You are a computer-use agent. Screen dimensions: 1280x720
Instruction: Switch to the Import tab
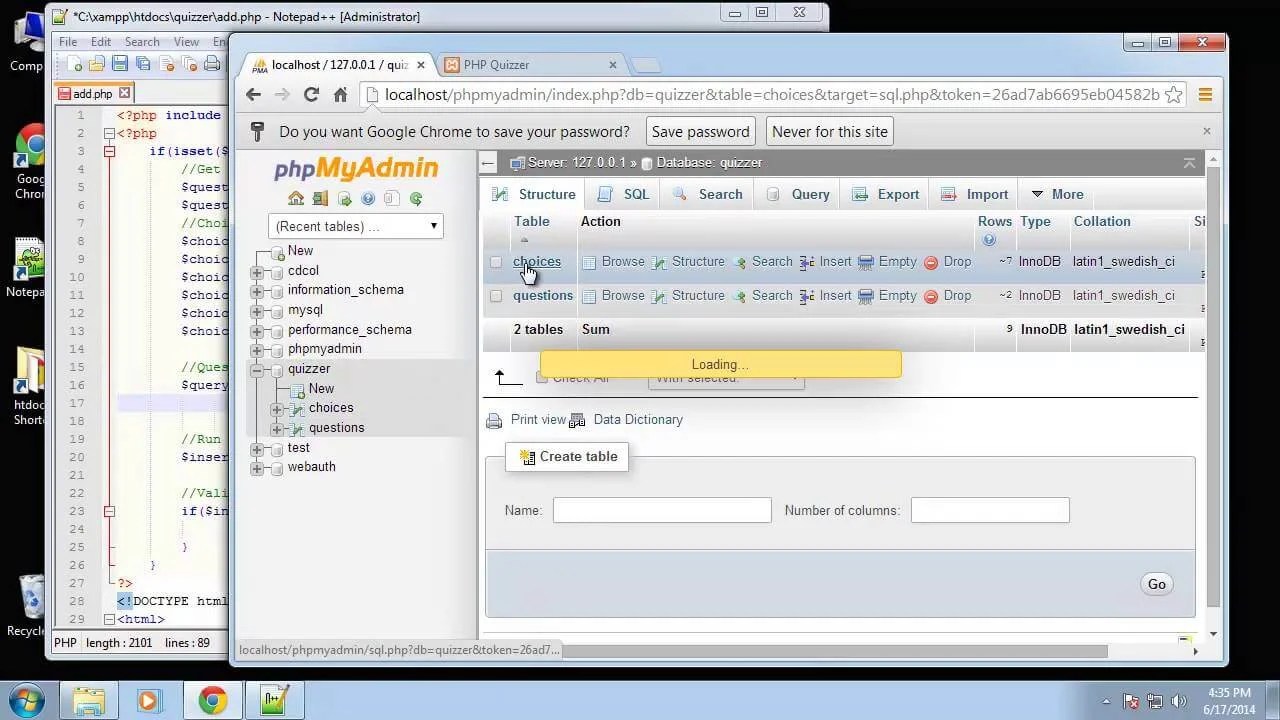coord(974,194)
